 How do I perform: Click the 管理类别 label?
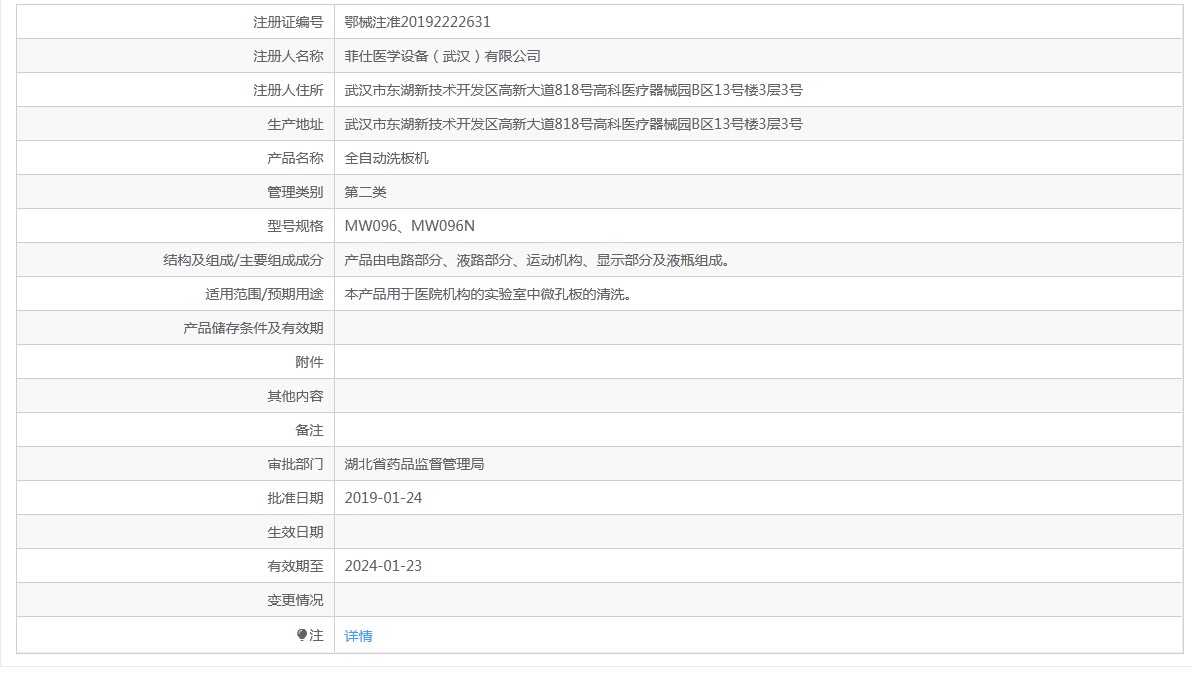click(295, 192)
